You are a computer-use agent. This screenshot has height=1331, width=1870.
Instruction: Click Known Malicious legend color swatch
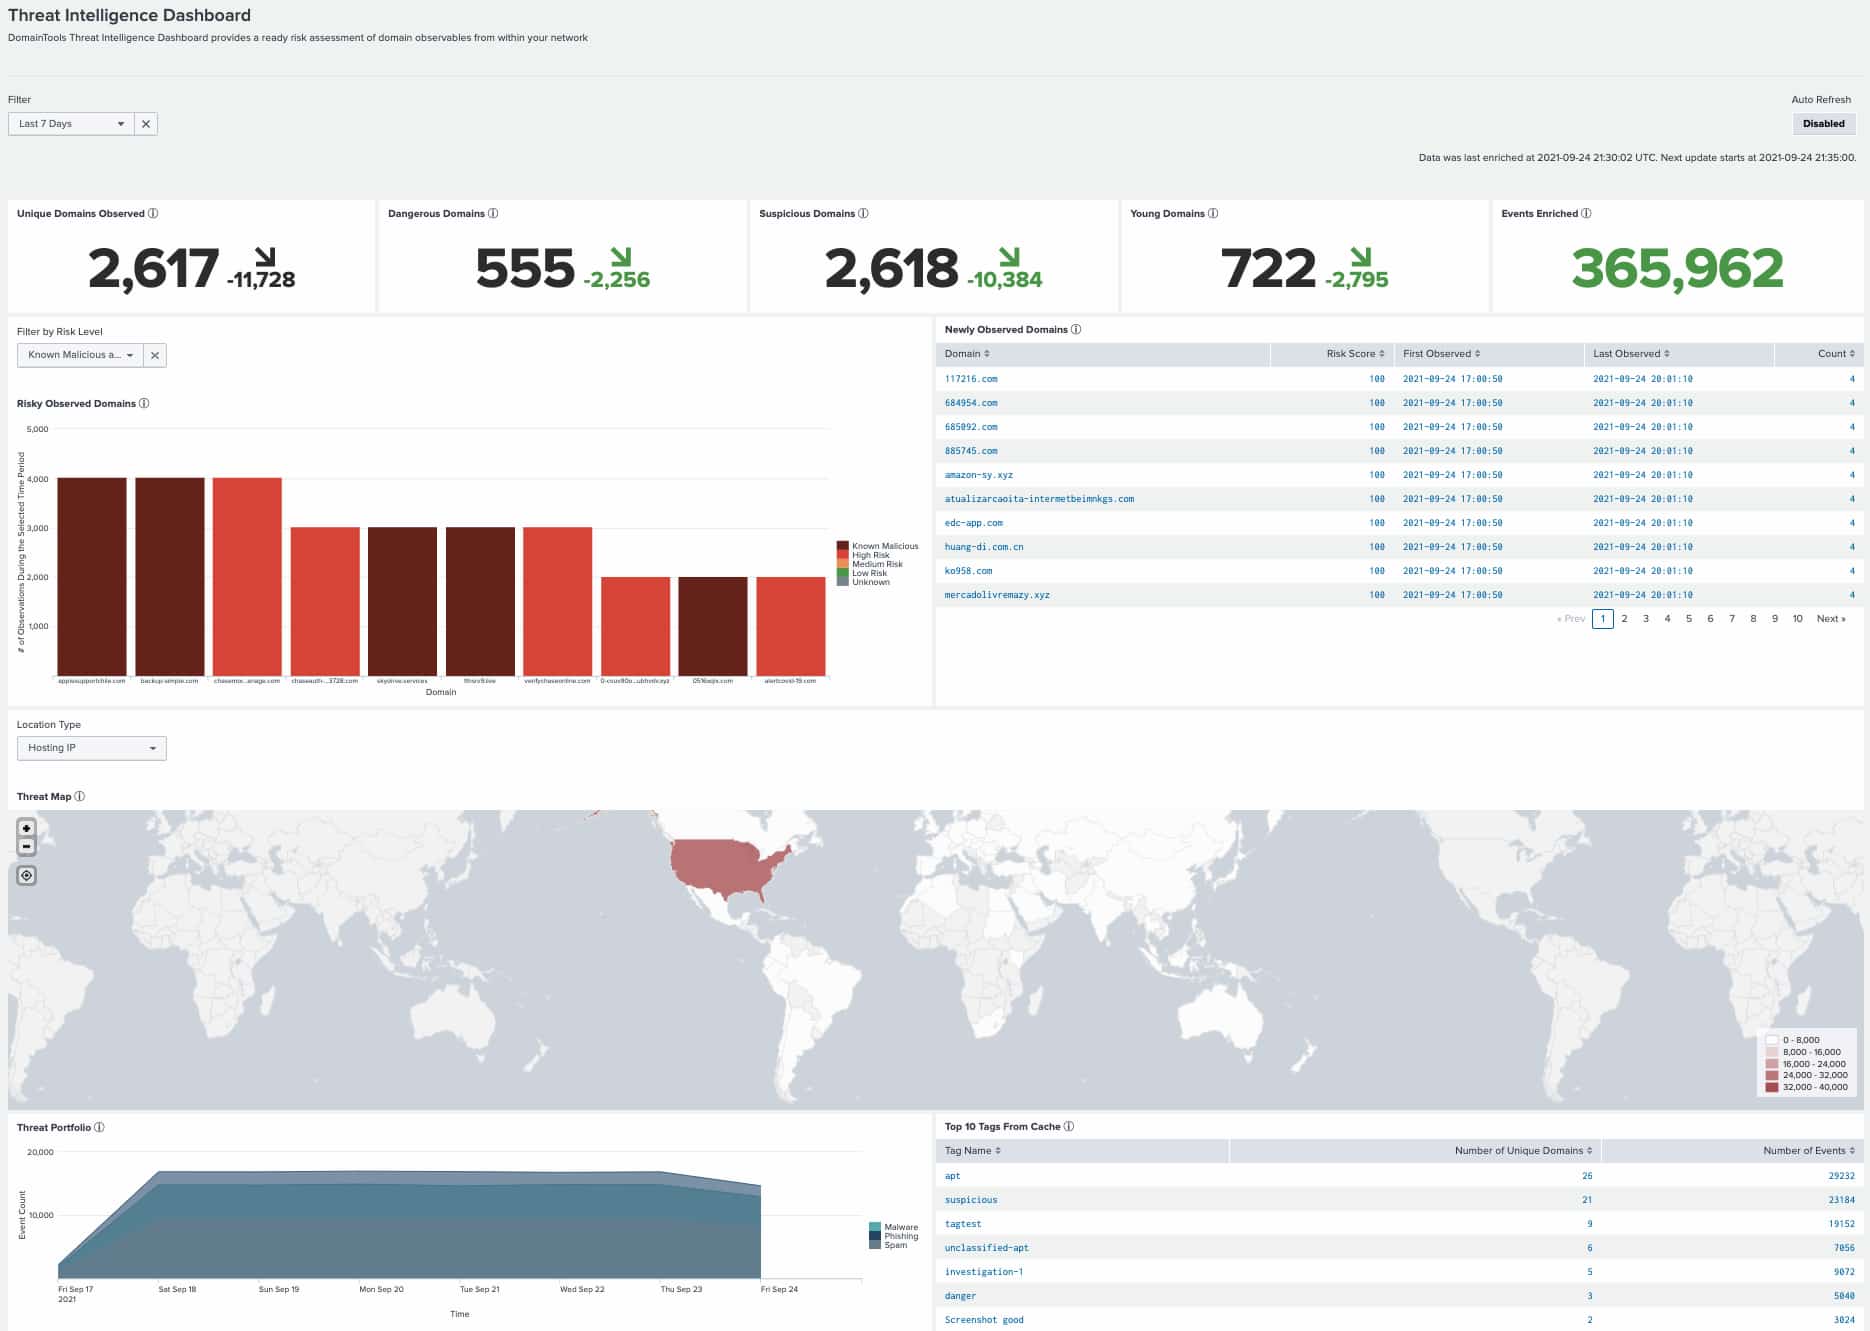[843, 546]
